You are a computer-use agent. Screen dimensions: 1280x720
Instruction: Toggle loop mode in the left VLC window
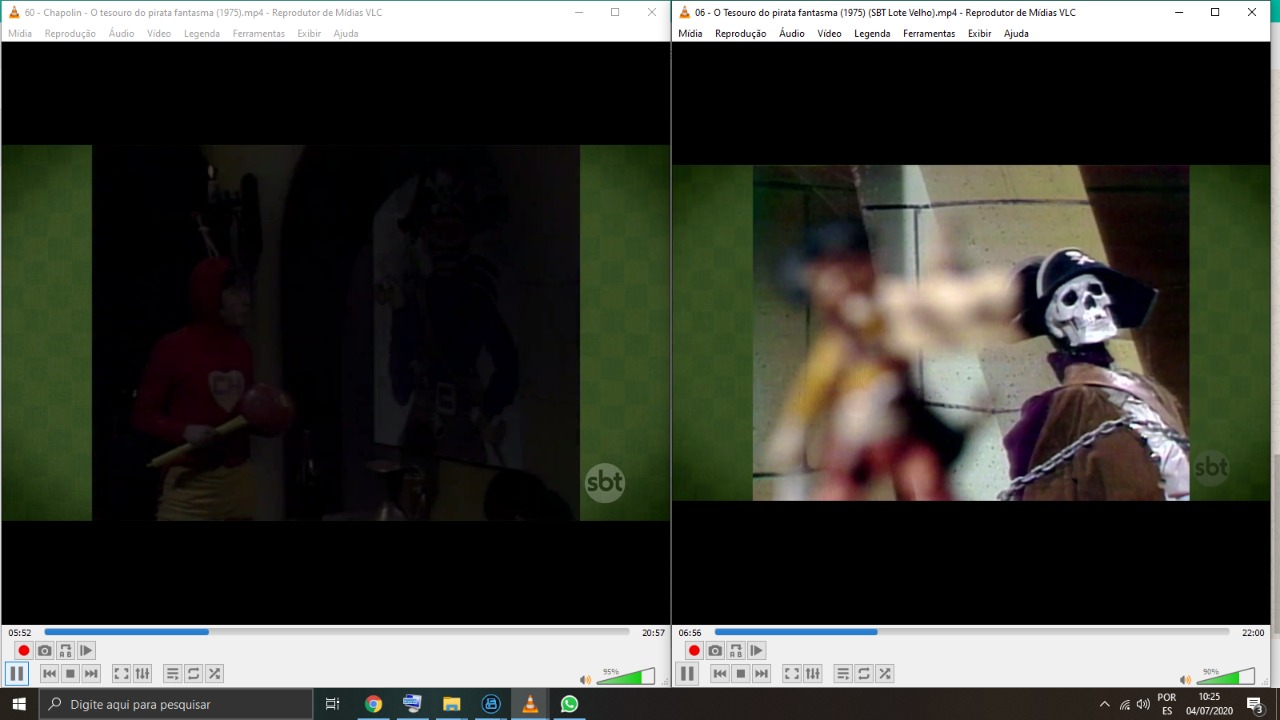[x=193, y=674]
